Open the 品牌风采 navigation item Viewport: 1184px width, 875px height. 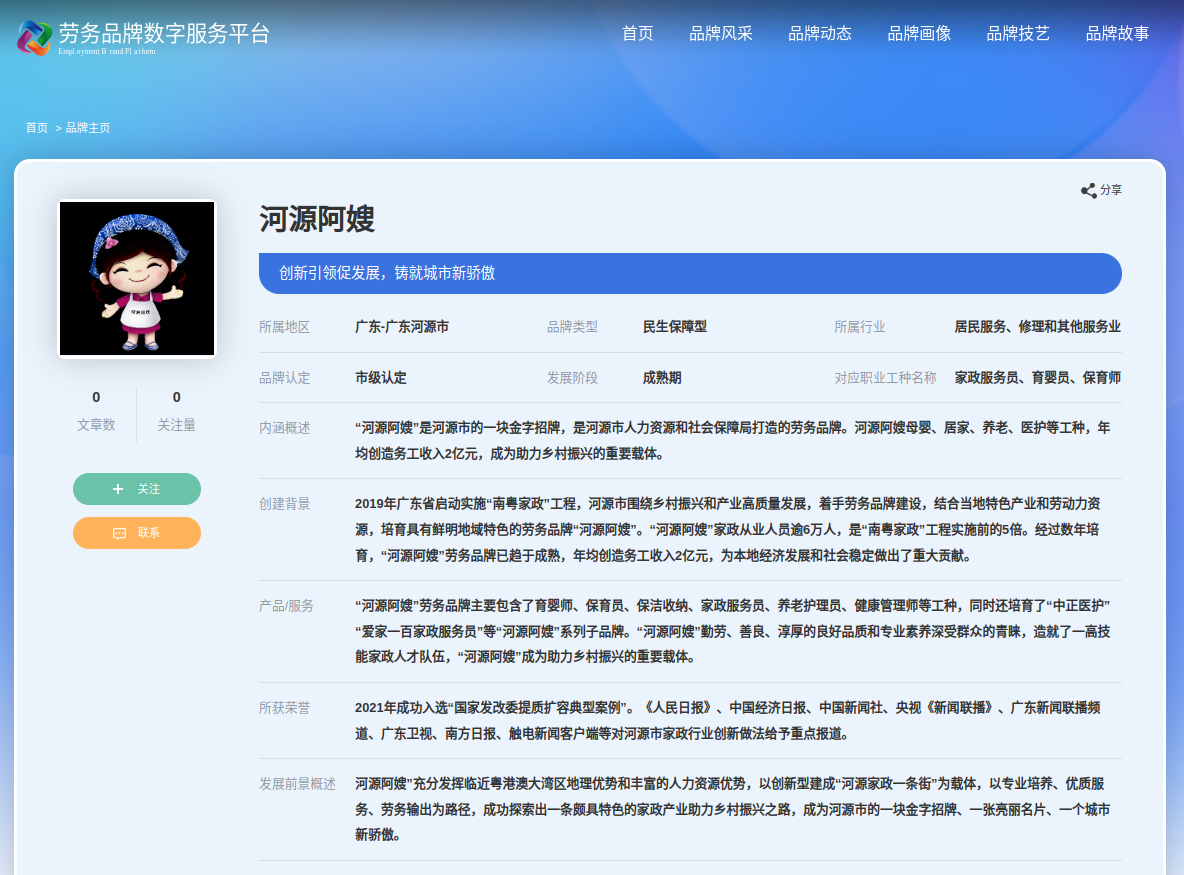tap(720, 33)
